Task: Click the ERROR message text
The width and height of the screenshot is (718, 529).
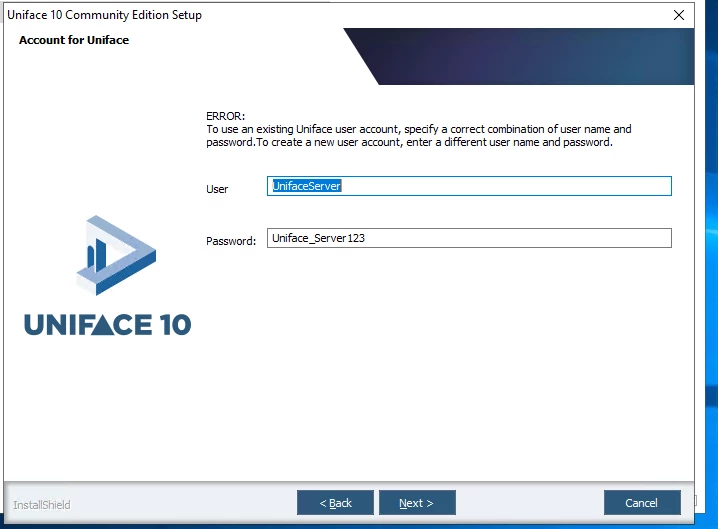Action: pos(419,129)
